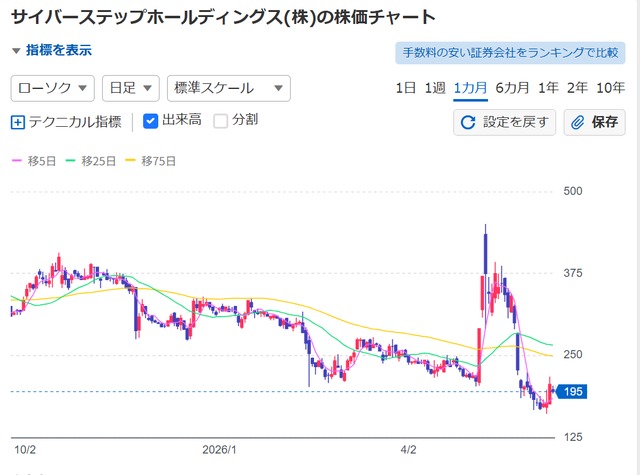The height and width of the screenshot is (475, 640).
Task: Toggle the 移5日 moving average legend
Action: pos(34,161)
